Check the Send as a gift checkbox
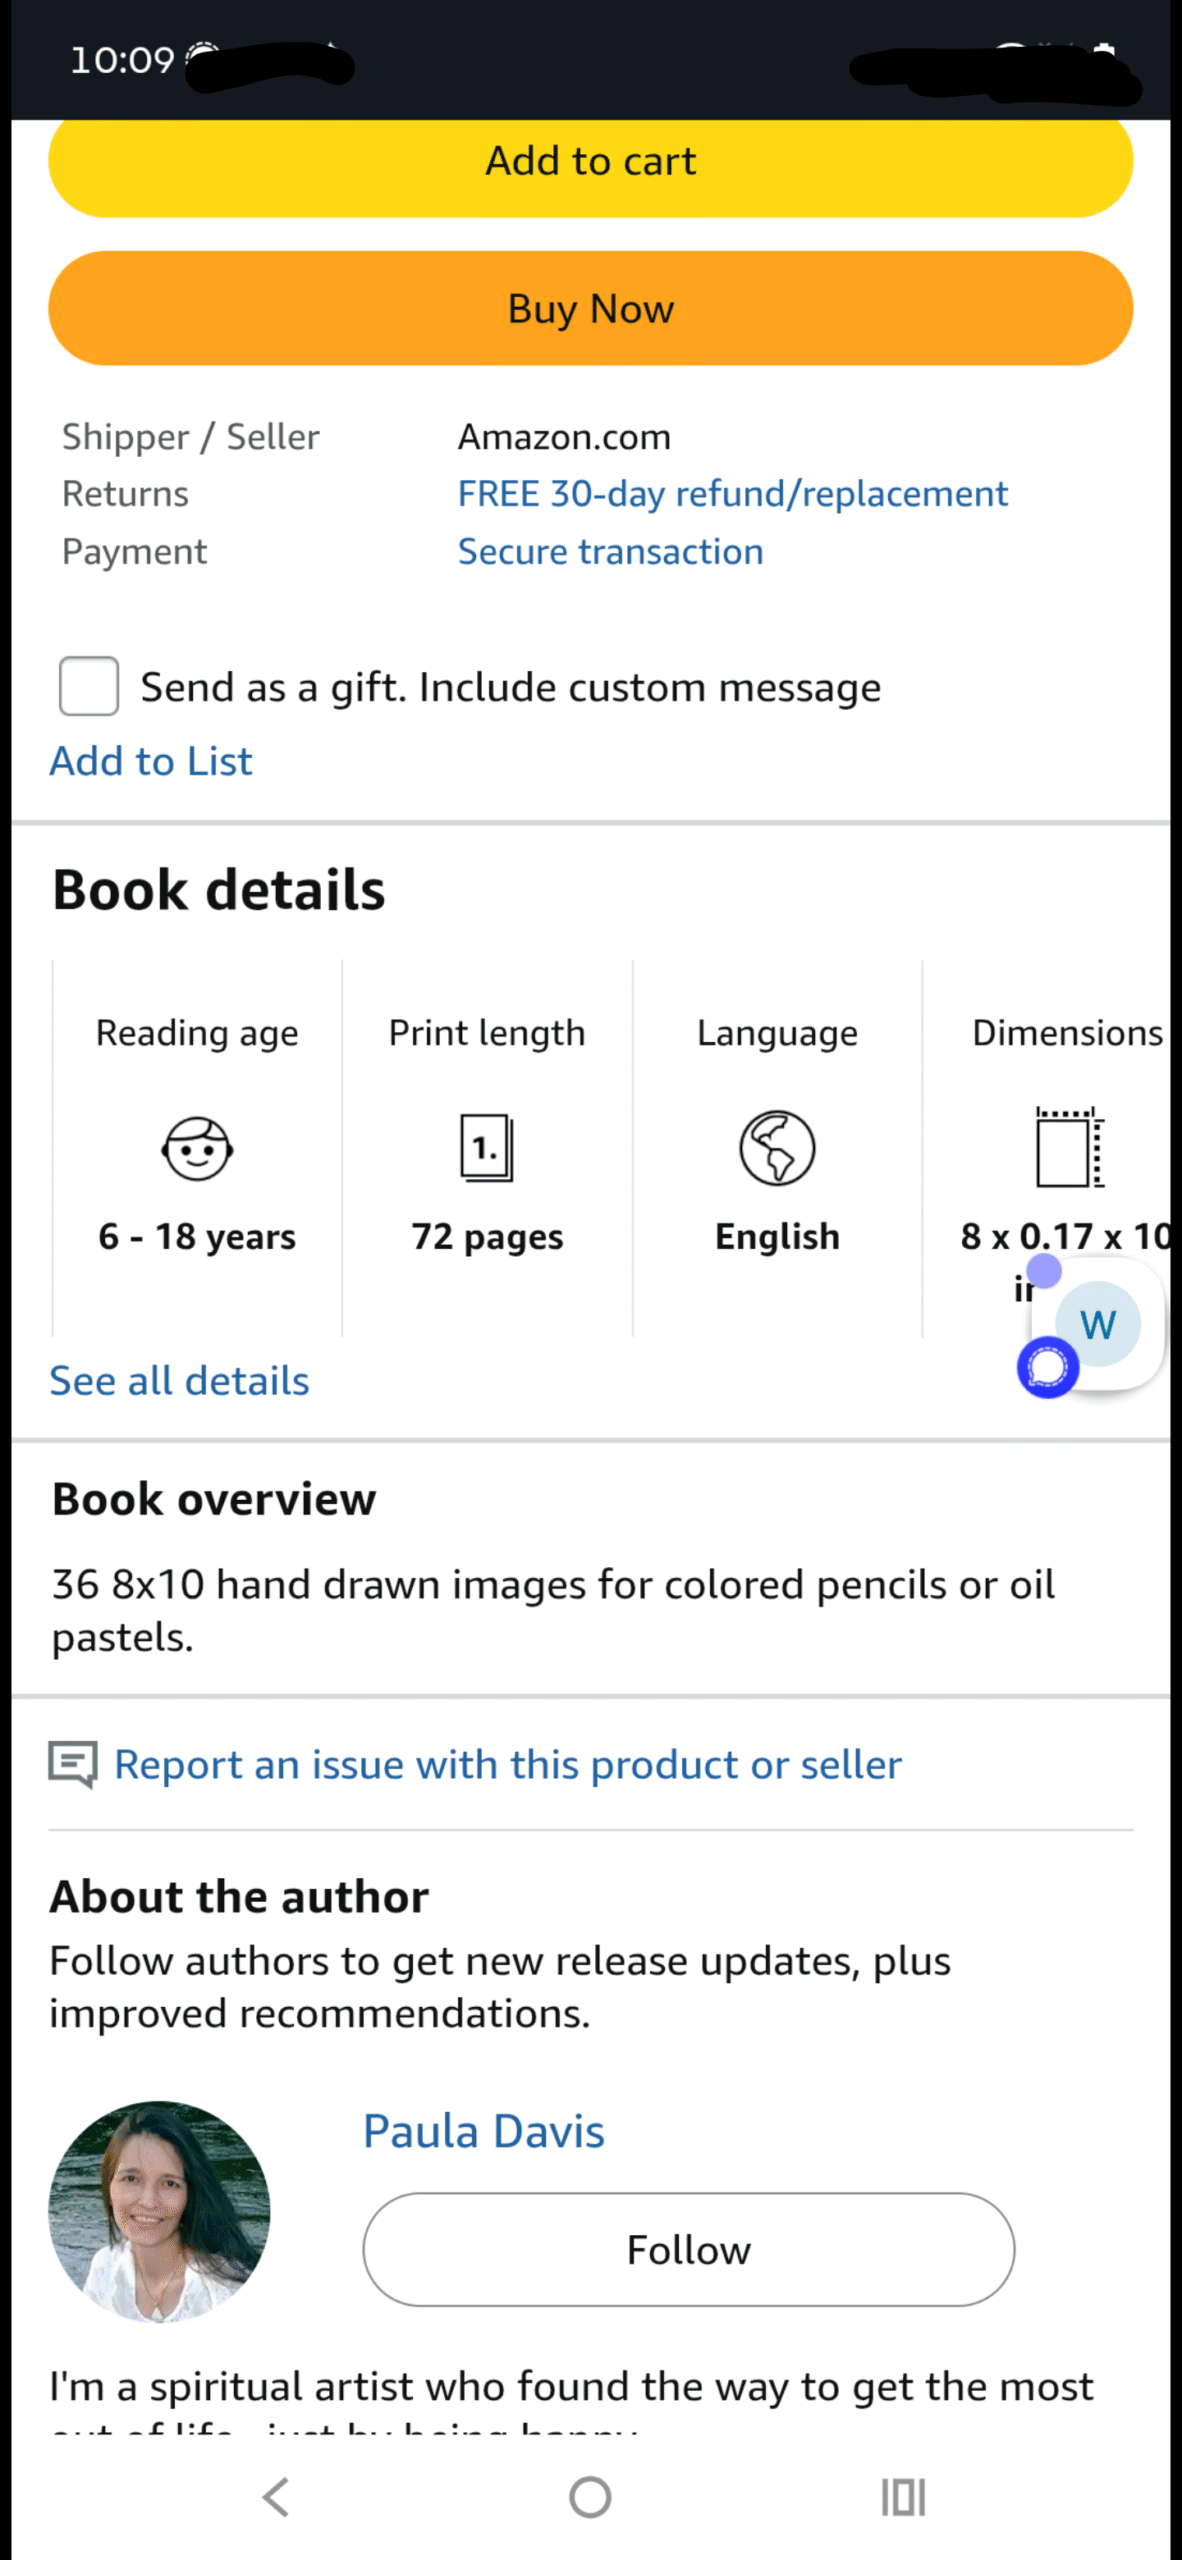 coord(89,686)
